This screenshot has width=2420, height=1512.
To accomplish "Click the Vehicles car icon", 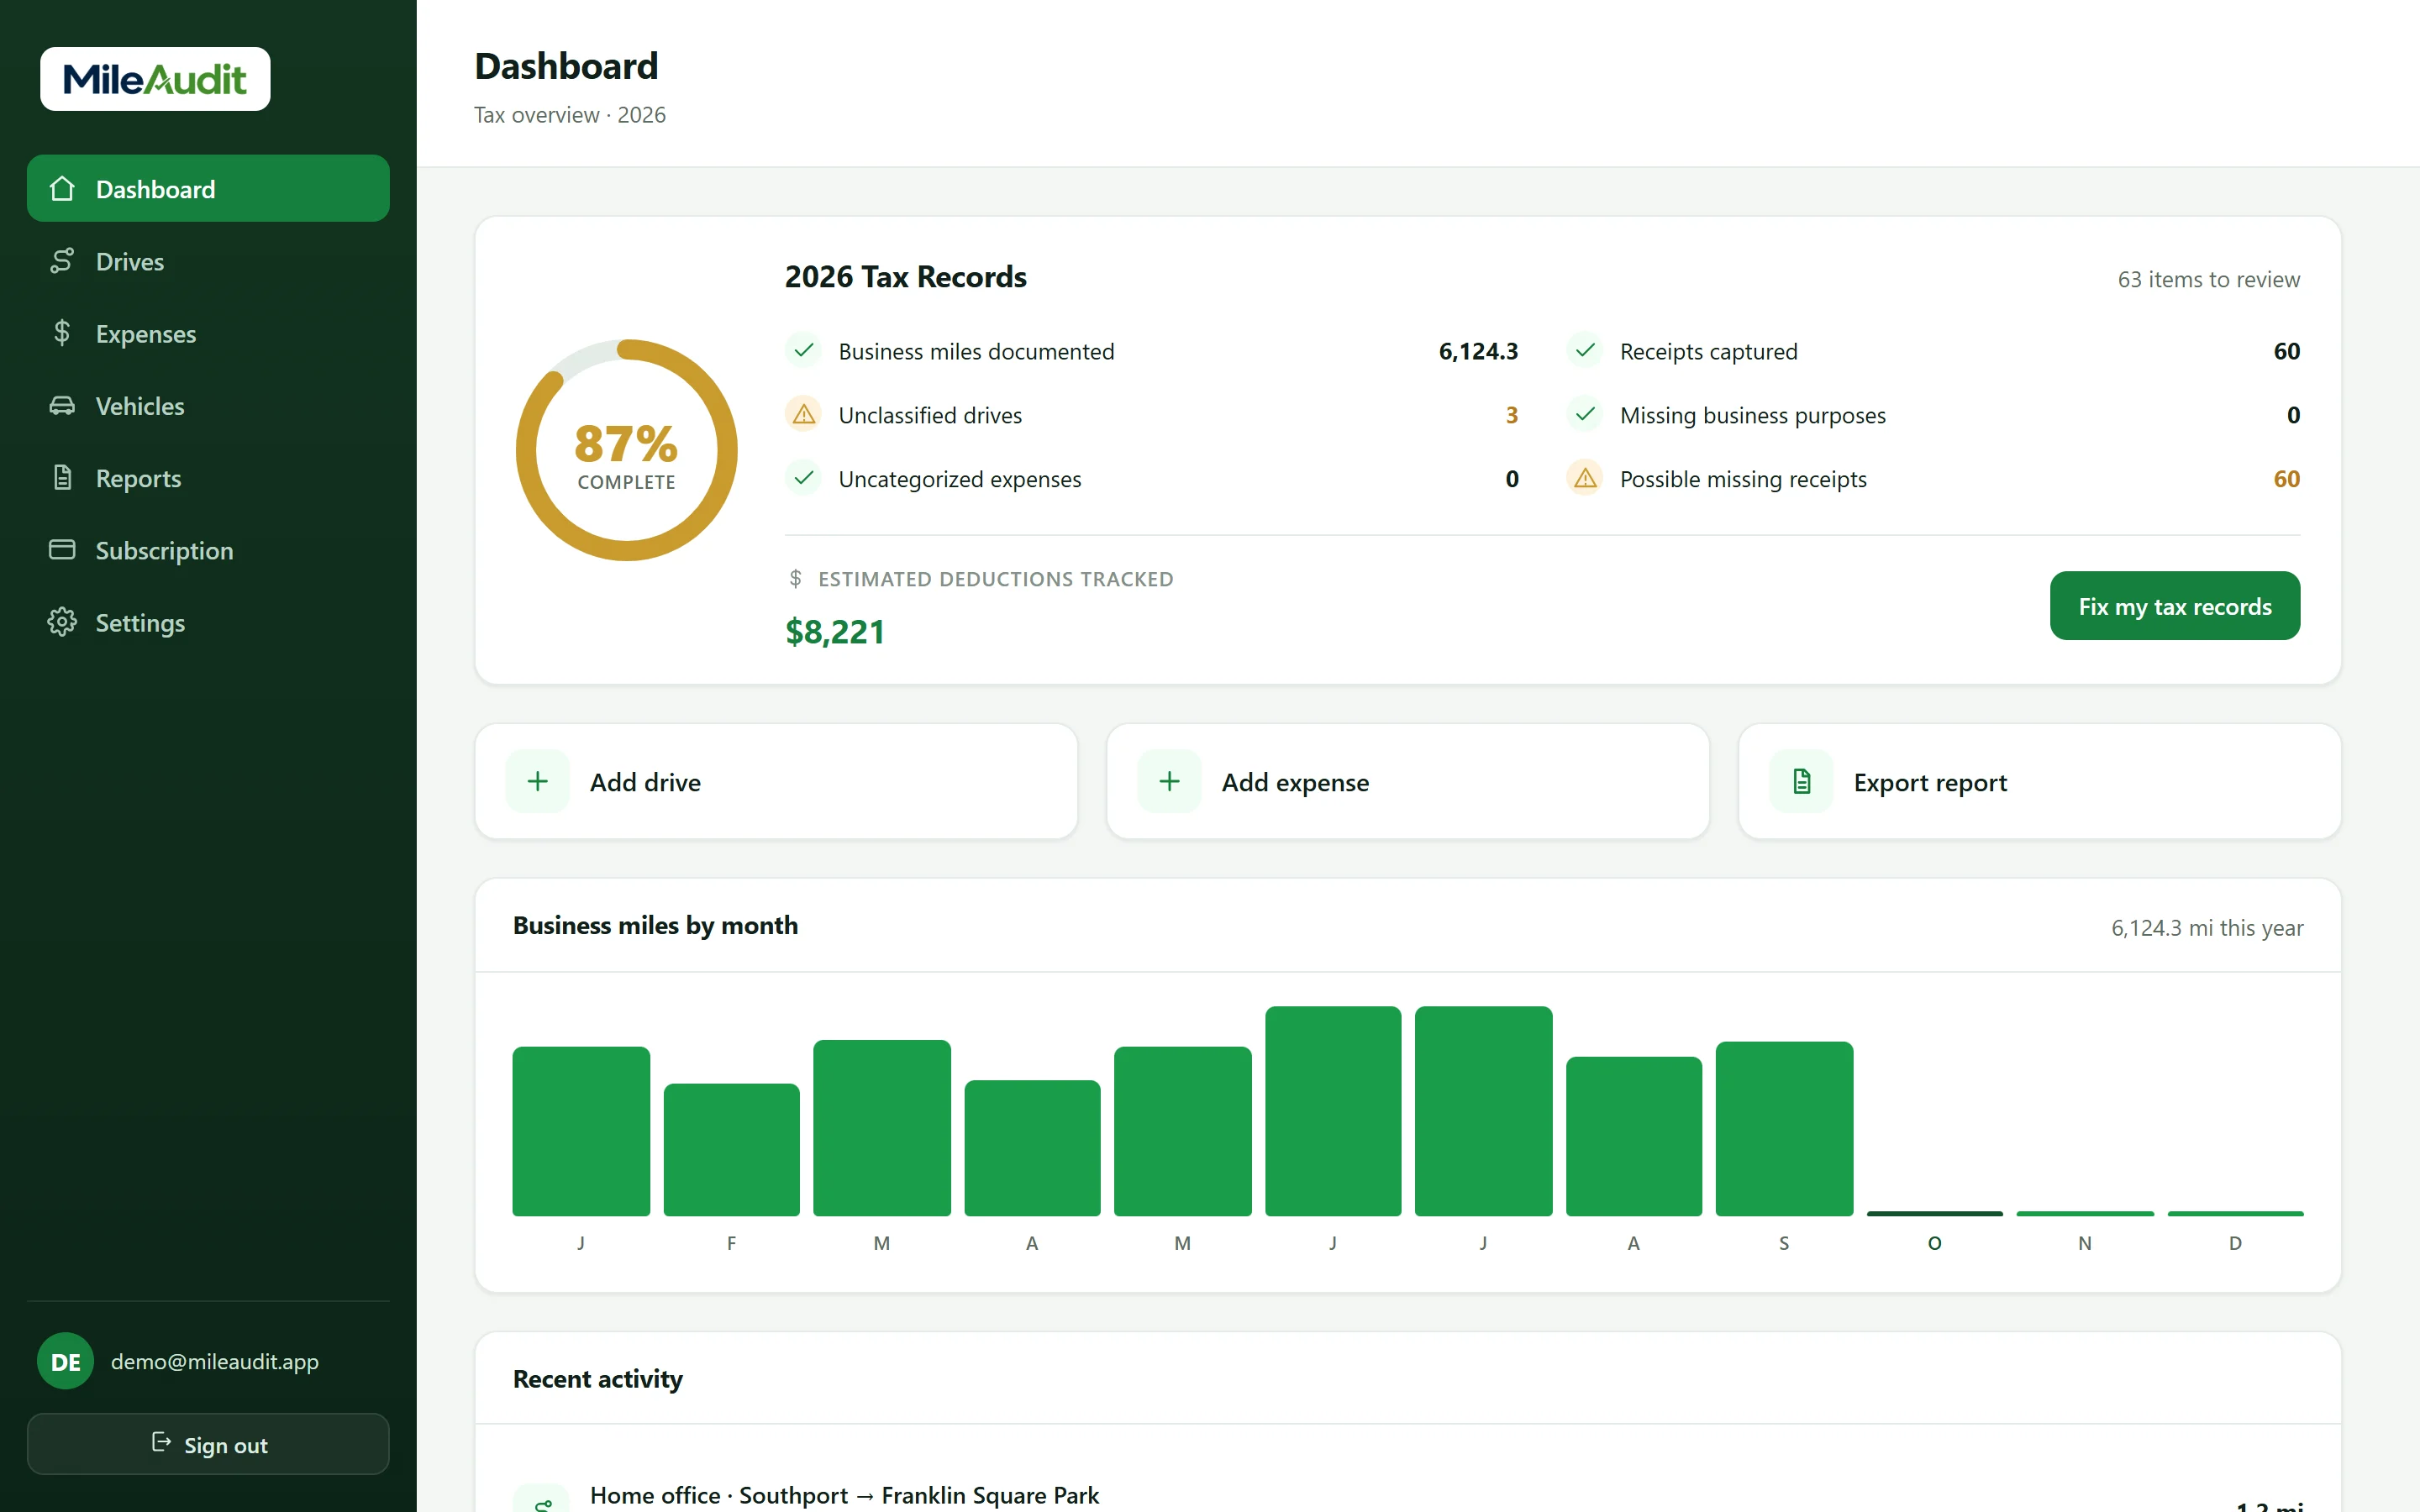I will pos(62,405).
